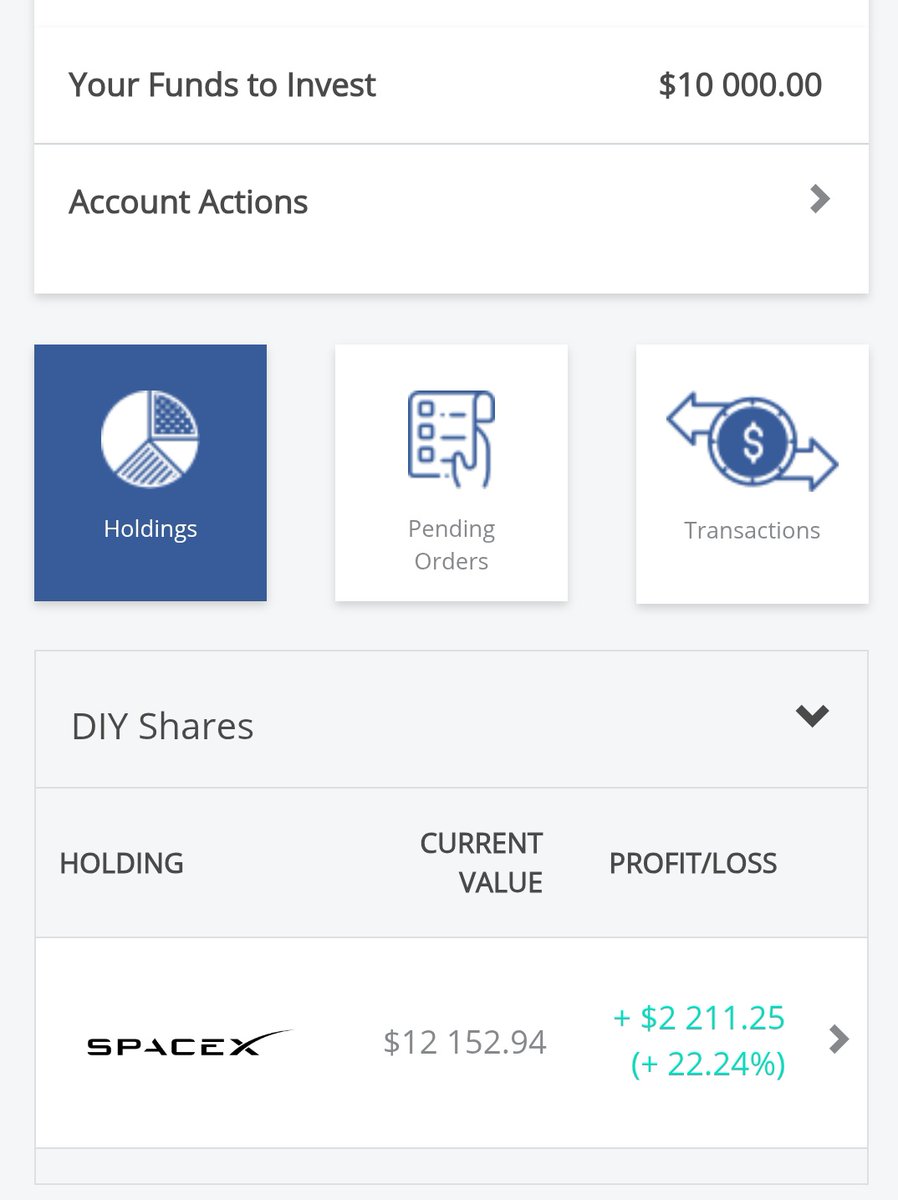Click the (+ 22.24%) percentage
The height and width of the screenshot is (1200, 898).
[708, 1065]
